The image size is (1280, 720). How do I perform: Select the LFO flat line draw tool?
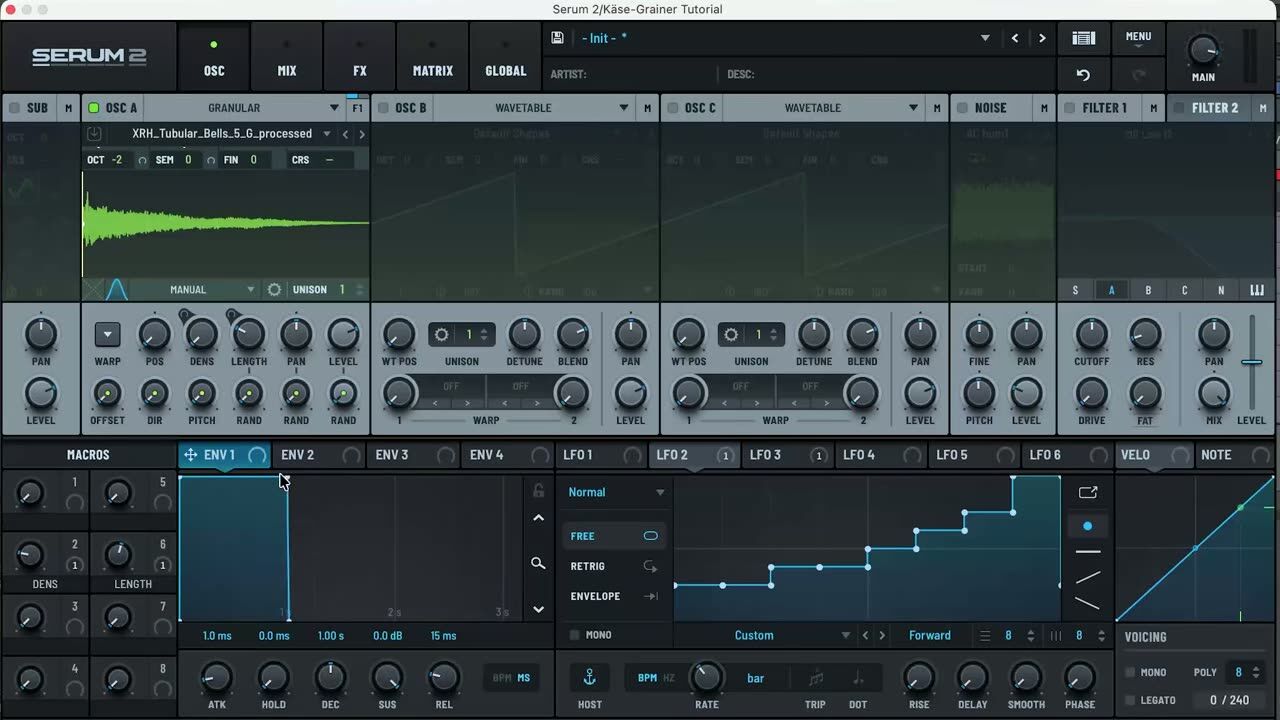point(1088,552)
